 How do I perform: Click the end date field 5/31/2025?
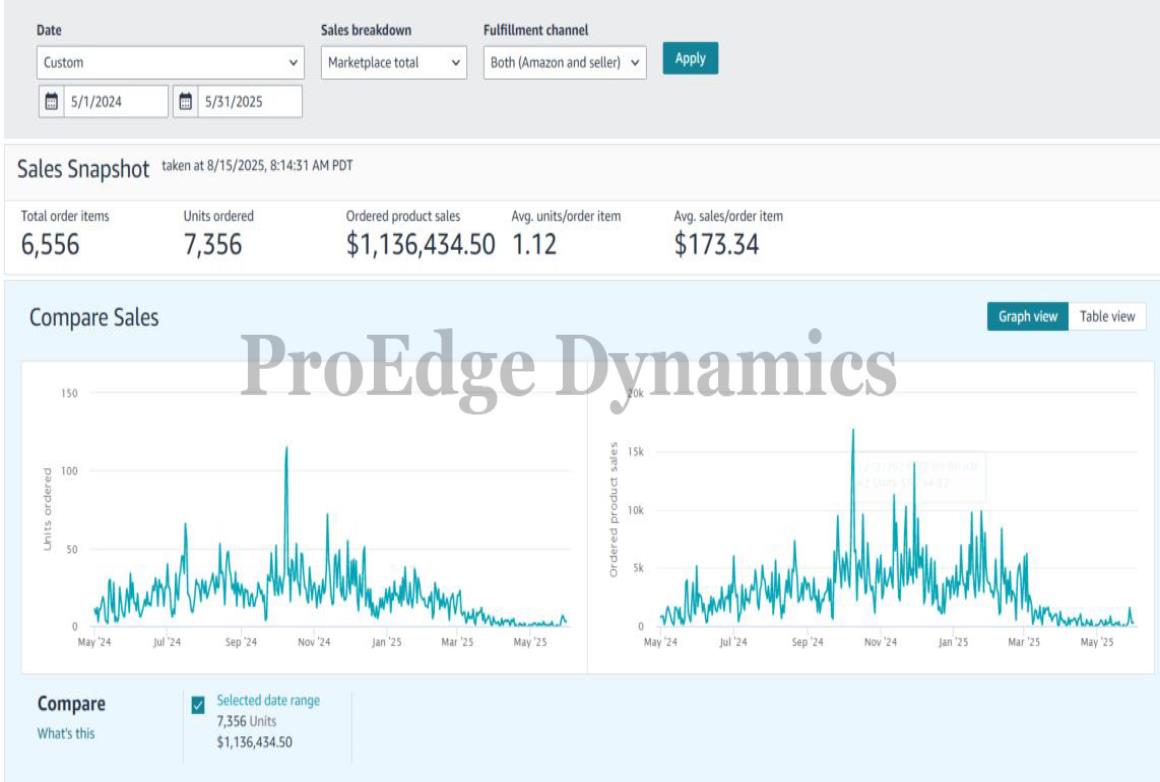click(x=249, y=101)
